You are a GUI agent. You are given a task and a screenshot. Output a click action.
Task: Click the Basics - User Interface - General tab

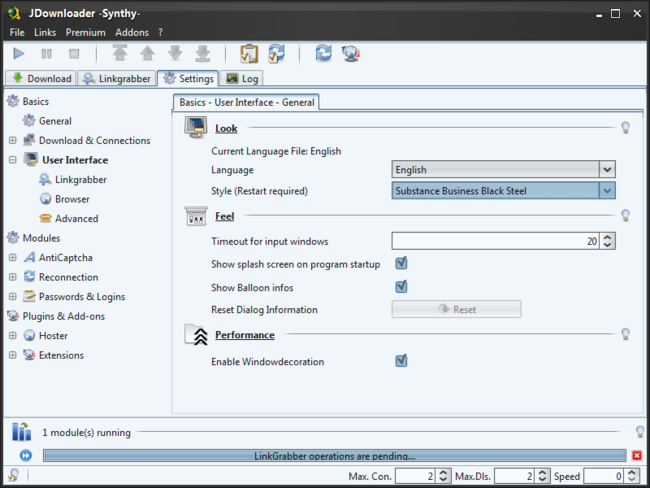click(x=246, y=102)
